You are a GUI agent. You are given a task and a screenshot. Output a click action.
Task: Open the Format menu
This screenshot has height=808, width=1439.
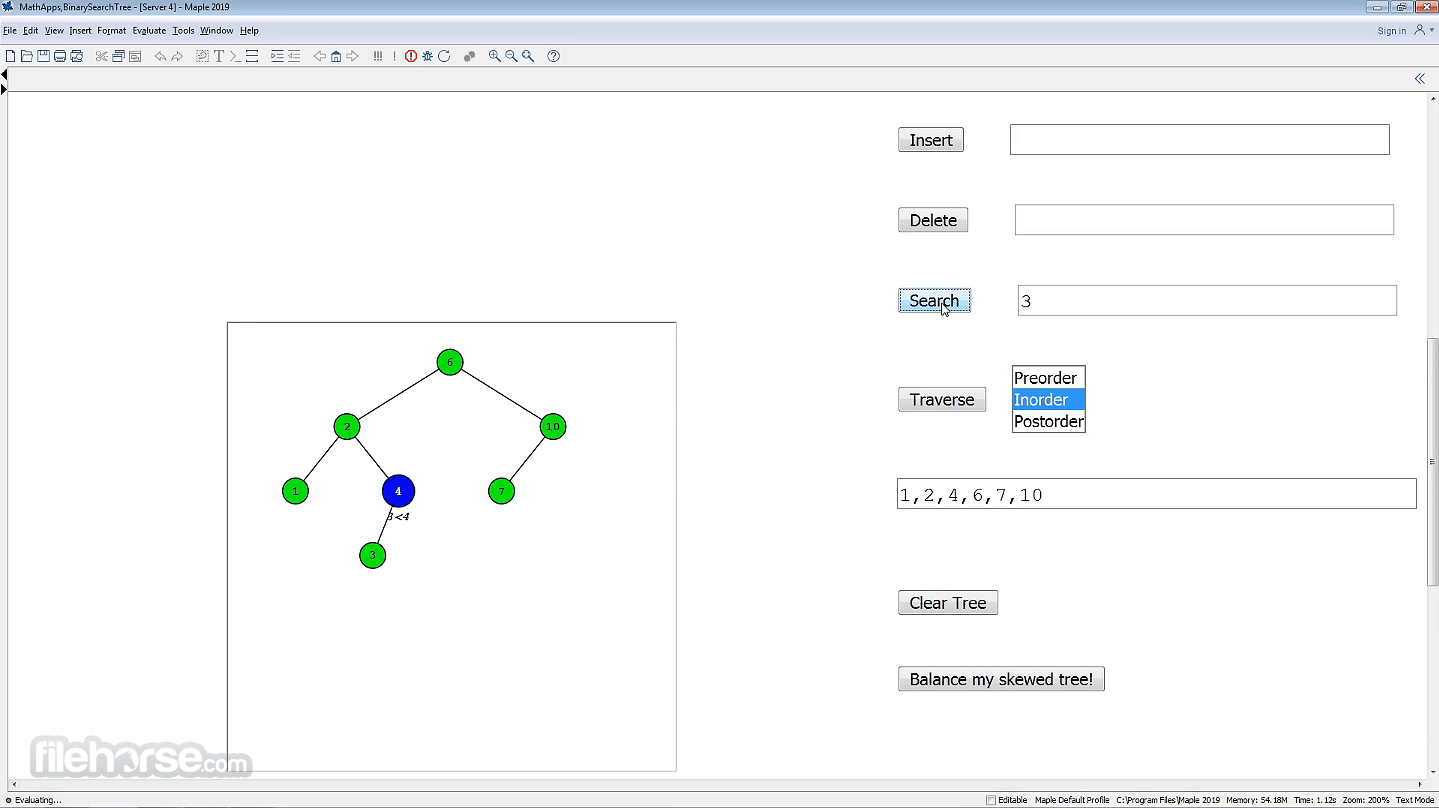[112, 31]
